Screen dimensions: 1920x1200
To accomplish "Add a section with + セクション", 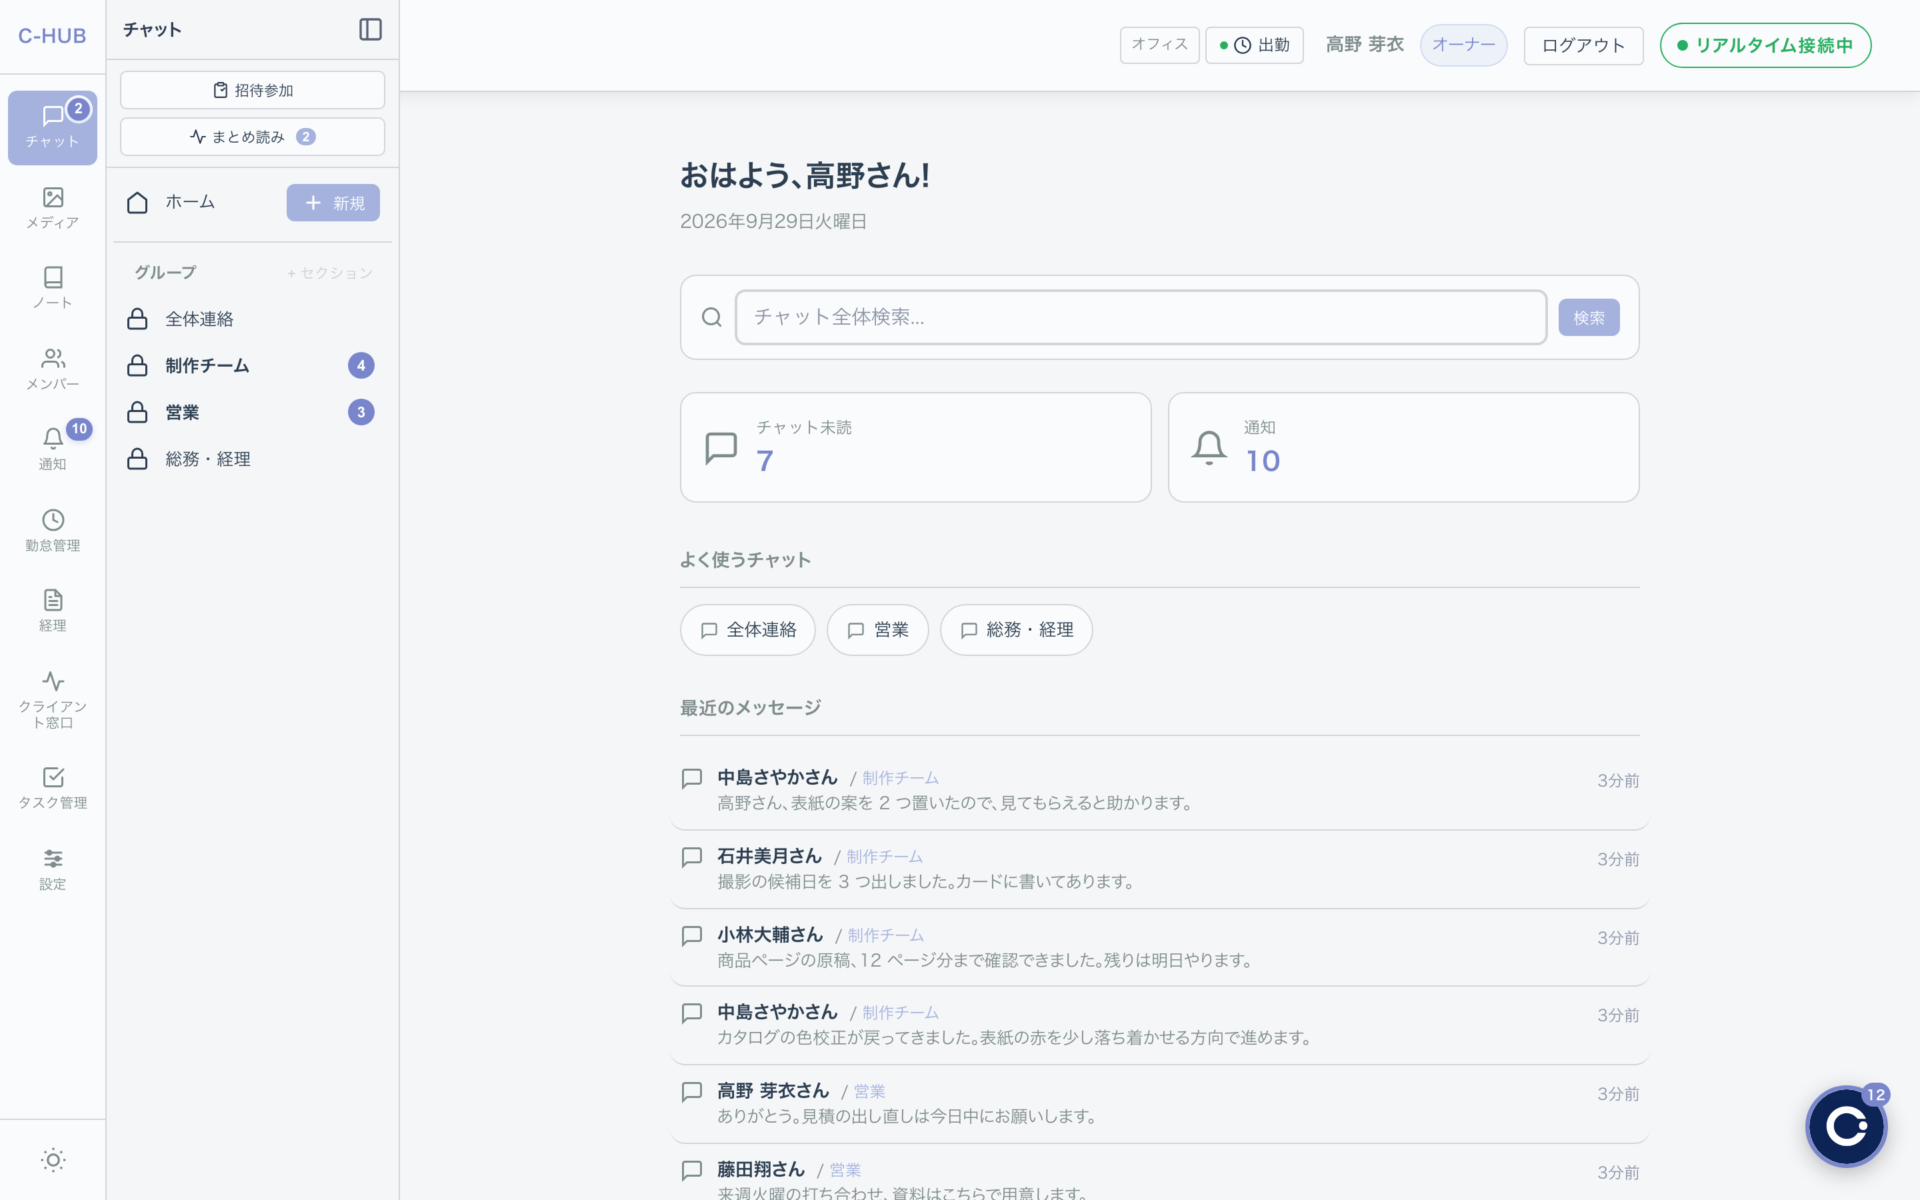I will pos(329,273).
